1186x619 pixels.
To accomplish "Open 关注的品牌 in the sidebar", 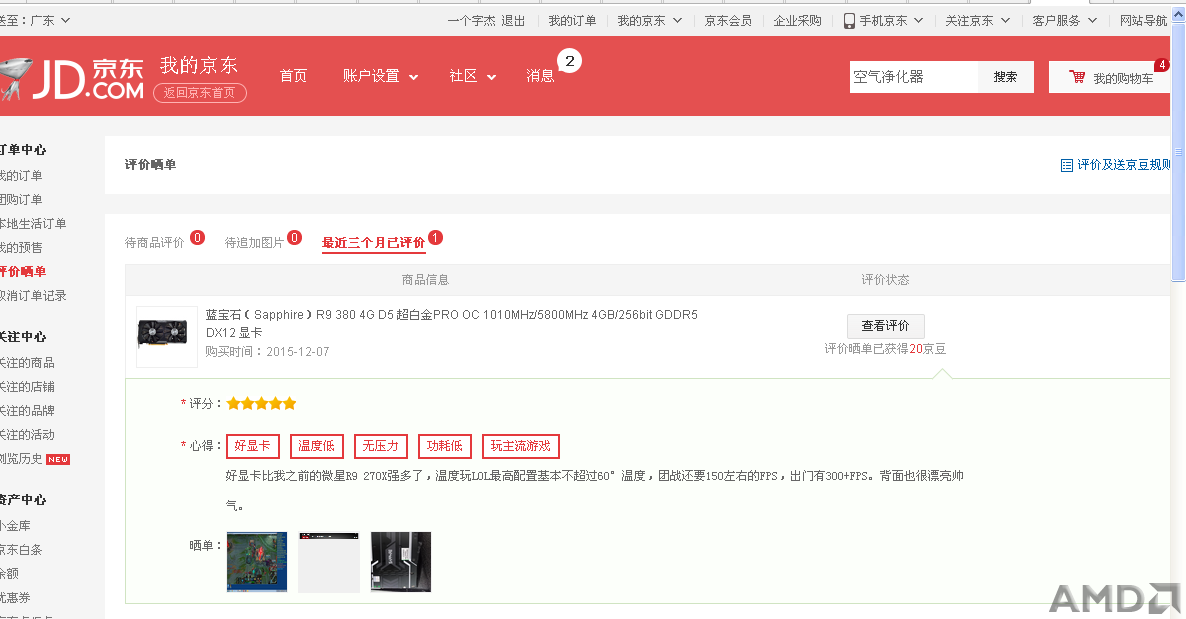I will tap(27, 411).
